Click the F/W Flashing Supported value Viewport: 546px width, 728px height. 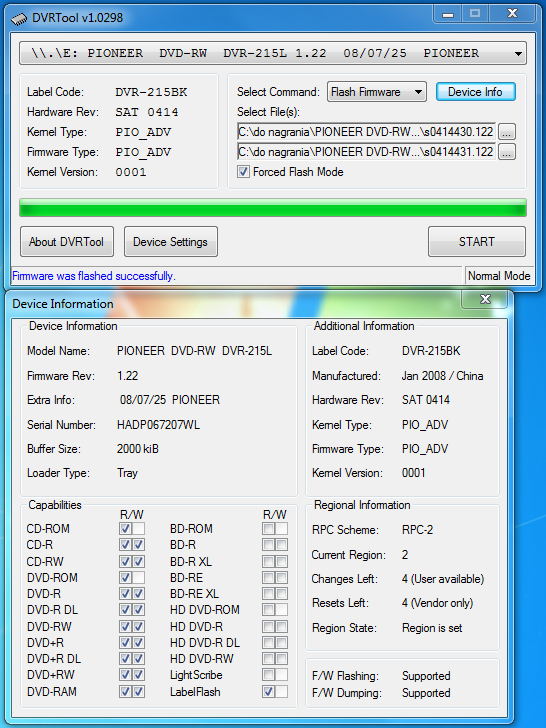(x=426, y=676)
